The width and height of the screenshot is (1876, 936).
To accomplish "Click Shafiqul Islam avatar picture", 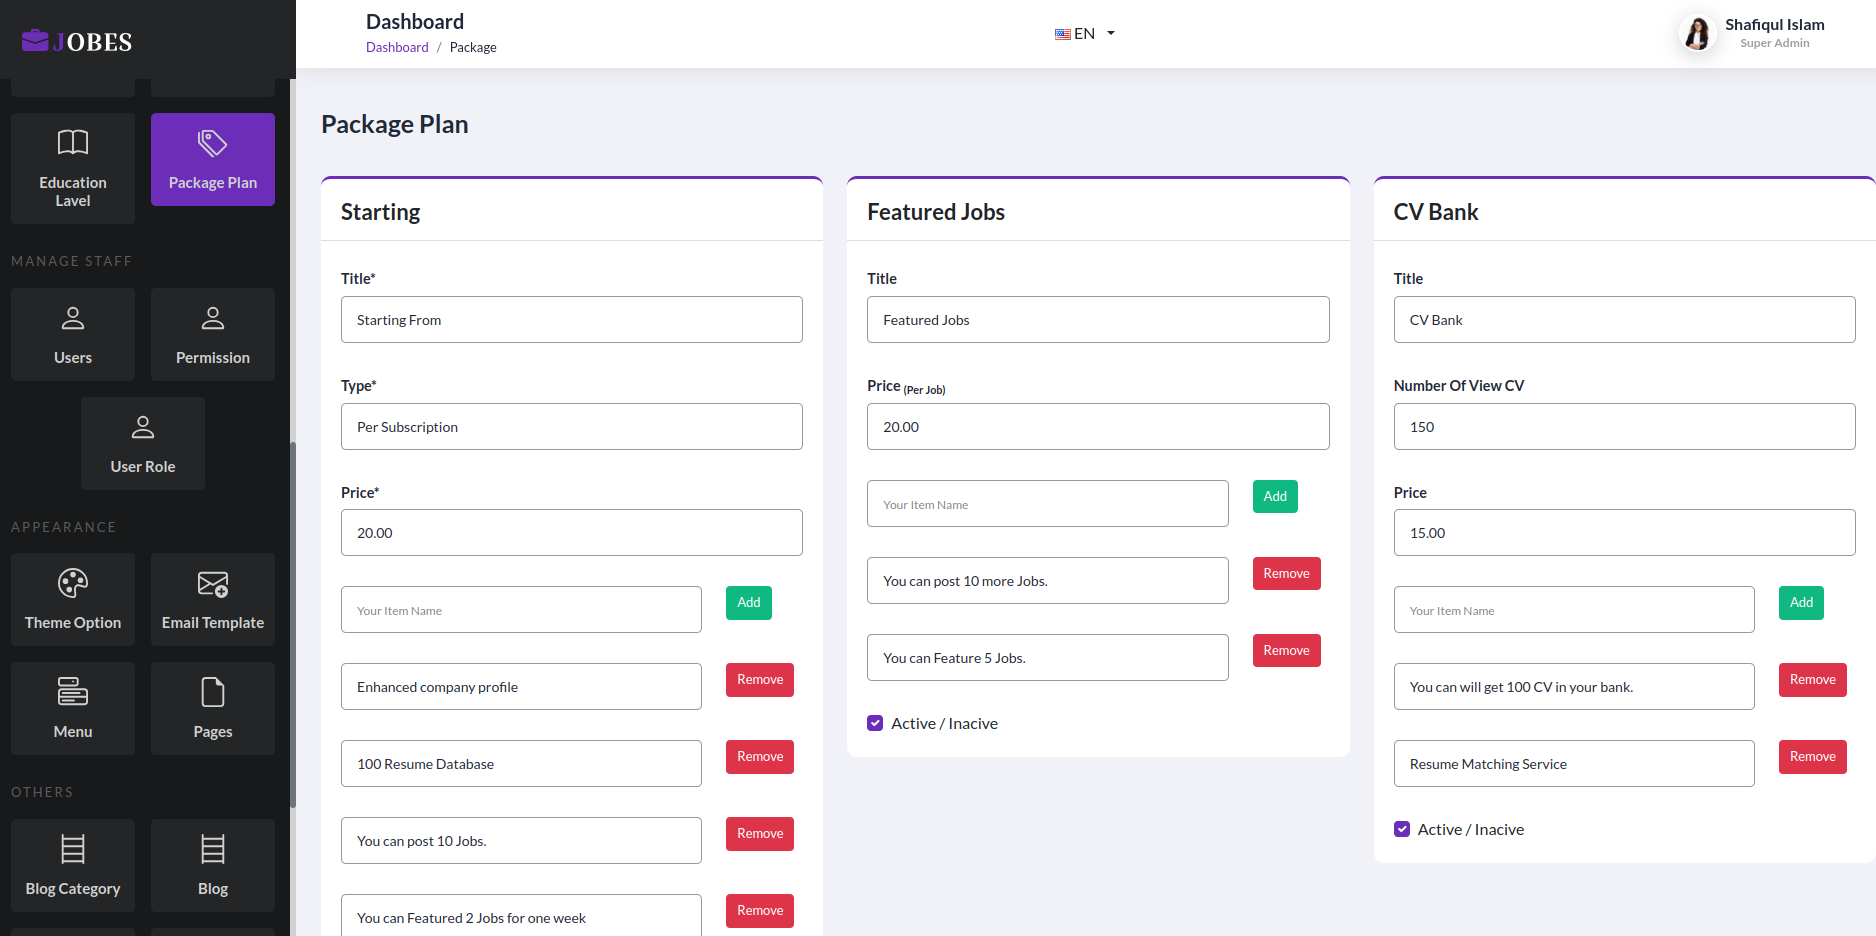I will click(x=1697, y=33).
